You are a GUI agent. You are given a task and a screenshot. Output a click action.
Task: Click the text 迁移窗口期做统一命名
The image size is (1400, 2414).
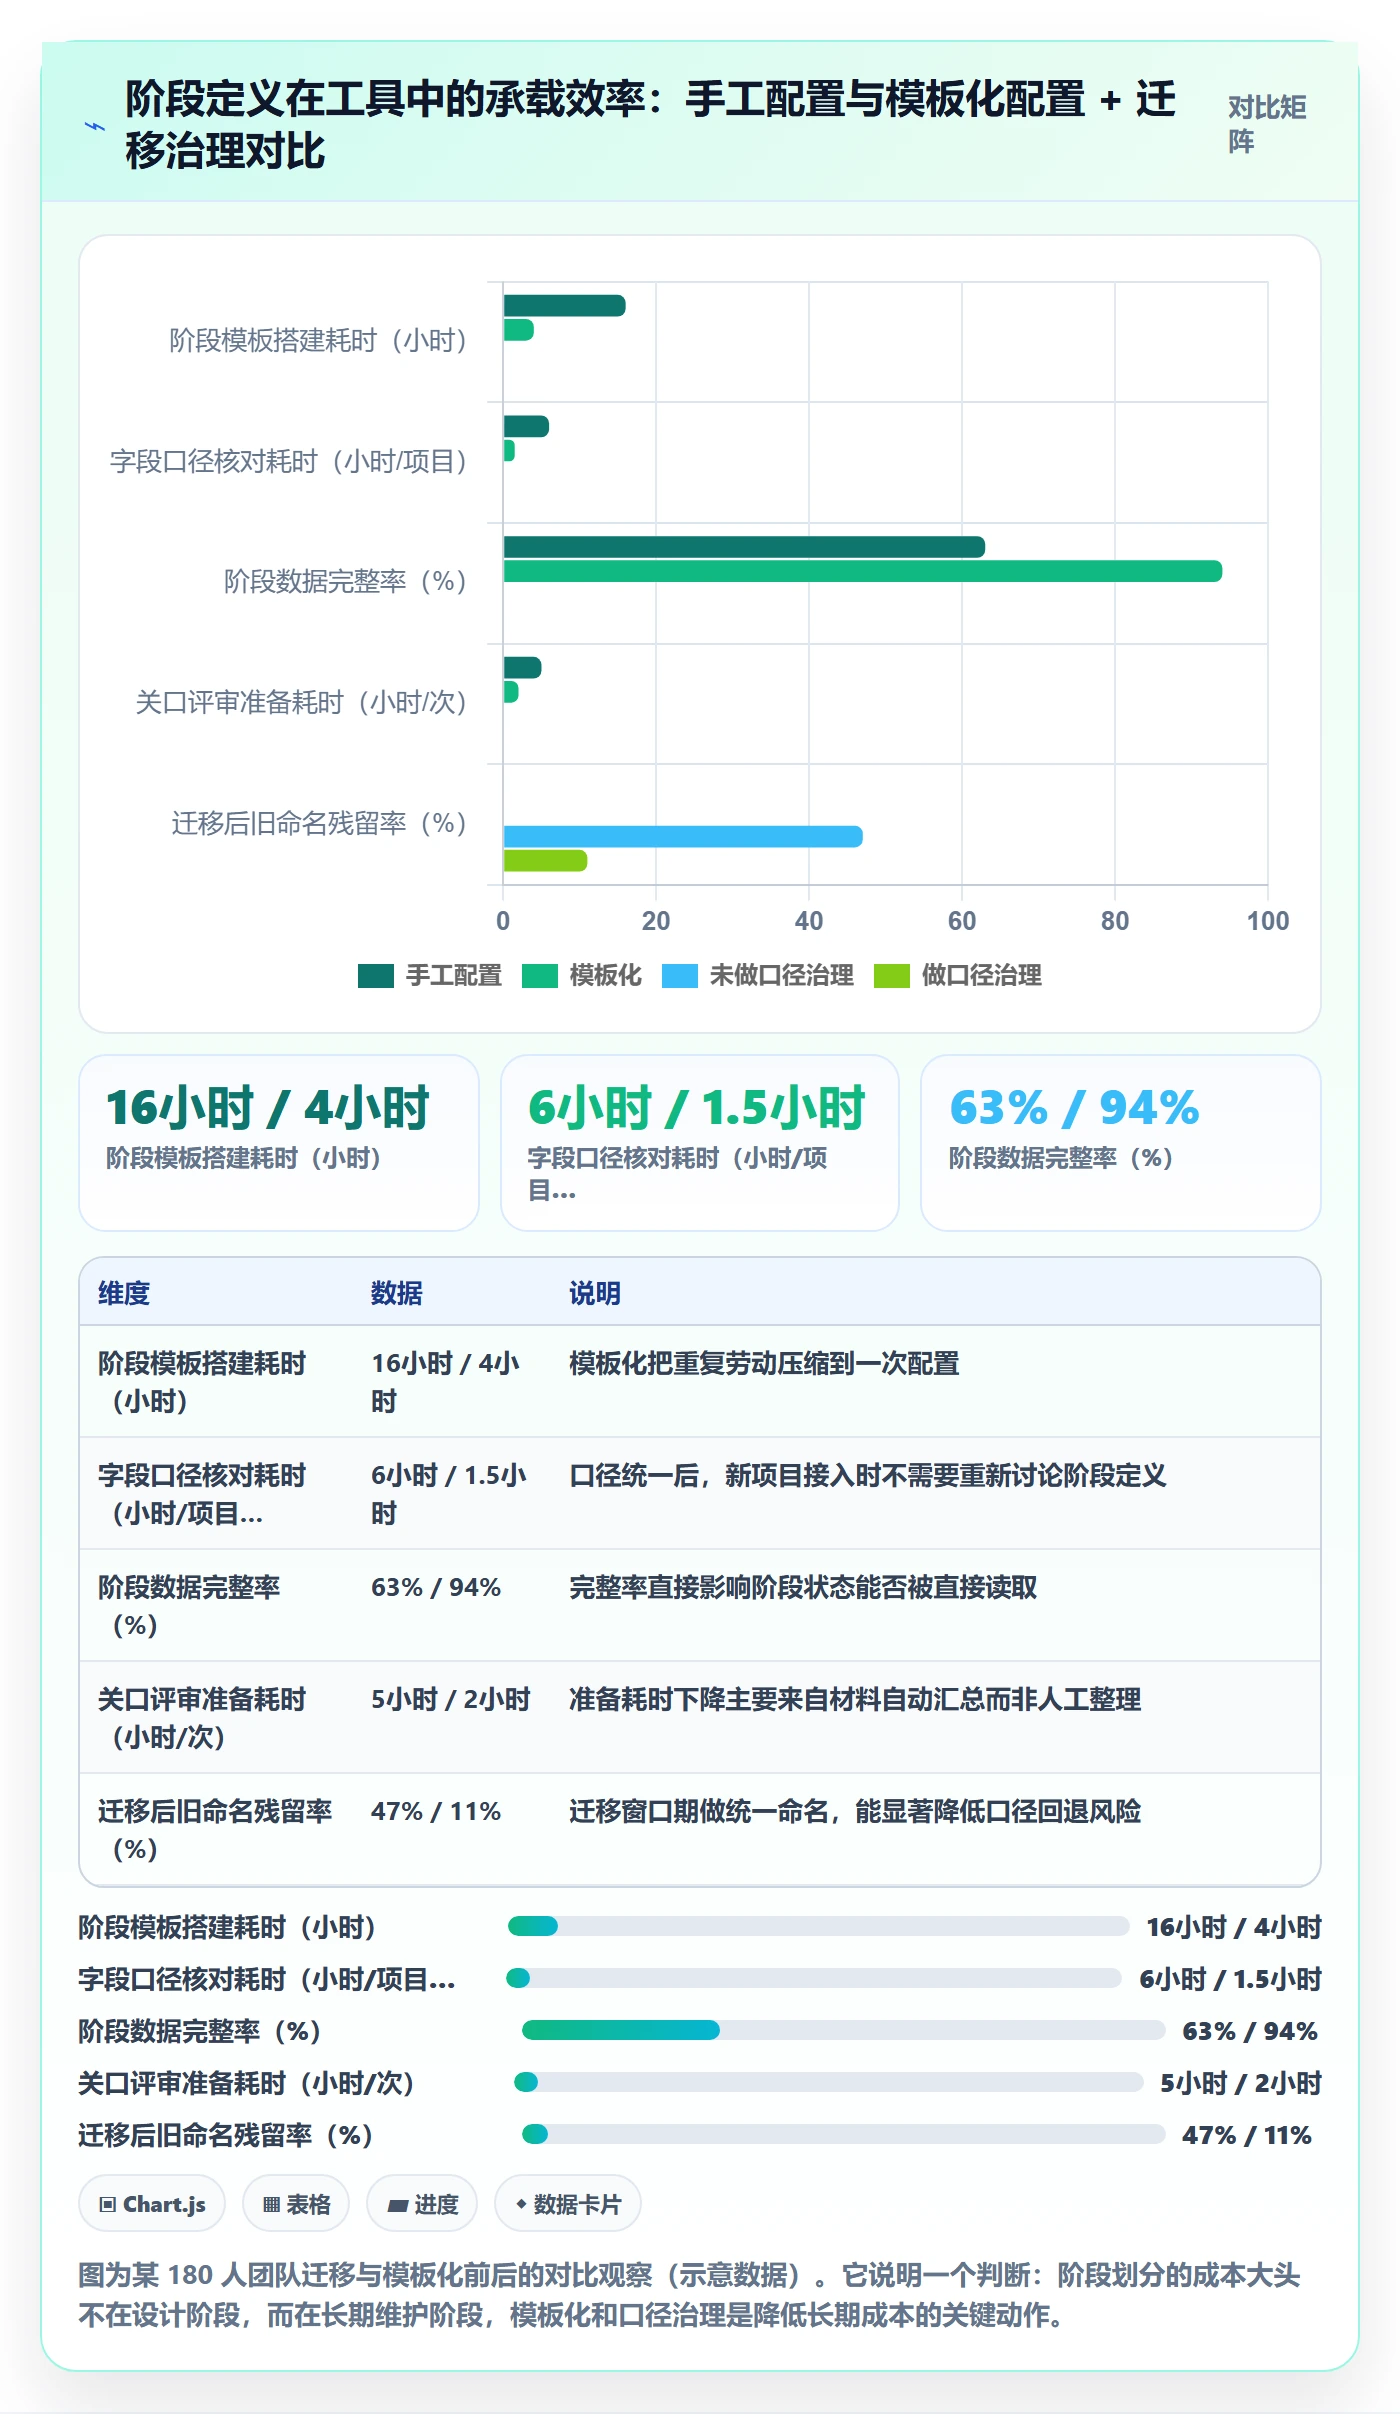pyautogui.click(x=698, y=1811)
